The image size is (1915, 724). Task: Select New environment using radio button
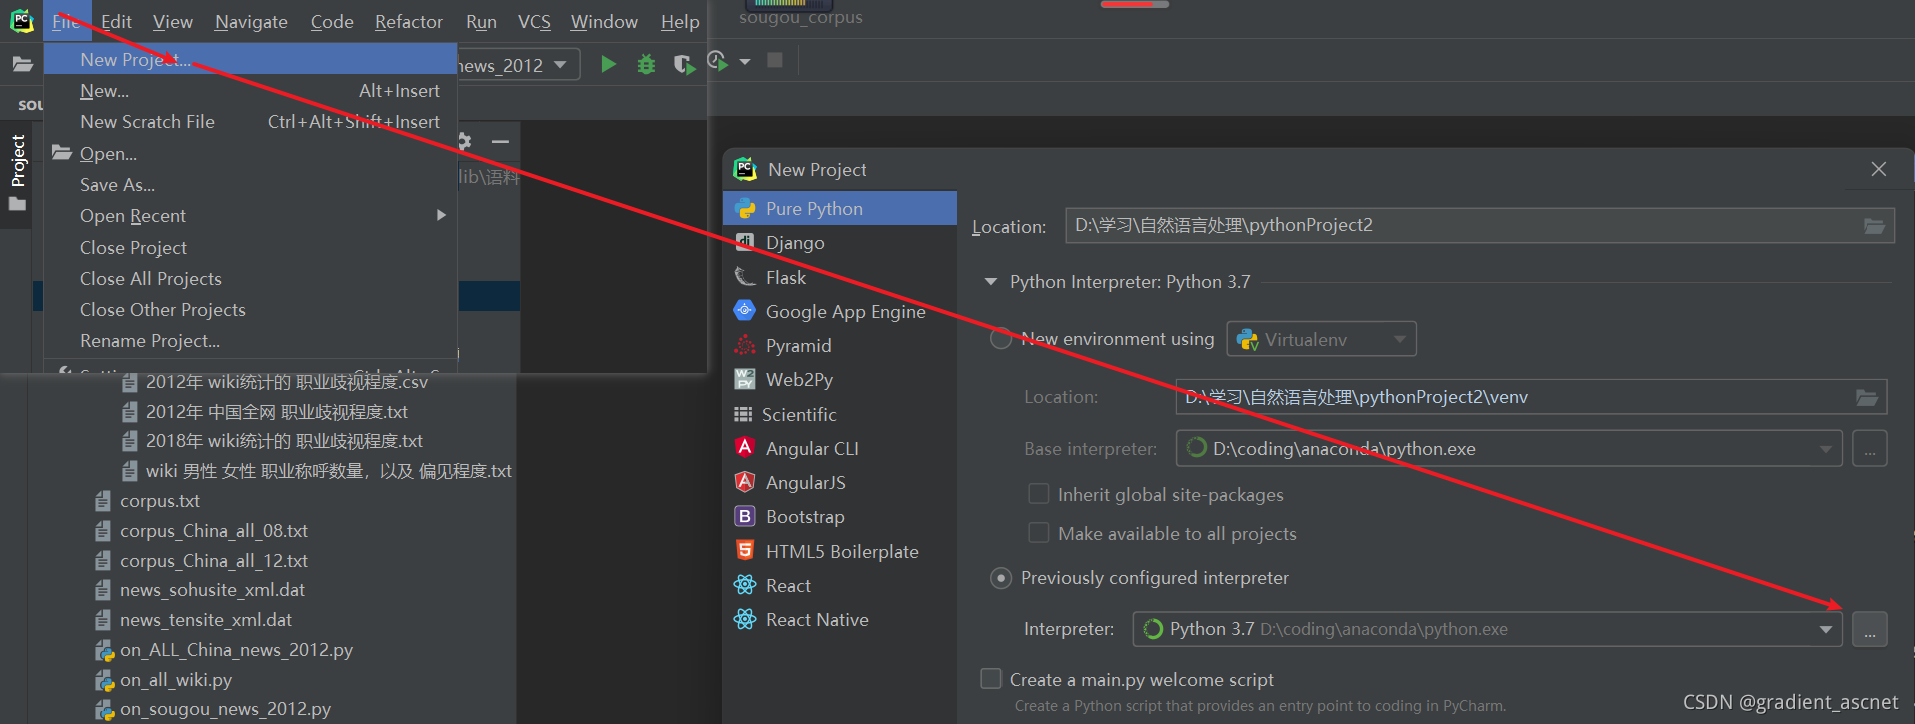click(1001, 339)
